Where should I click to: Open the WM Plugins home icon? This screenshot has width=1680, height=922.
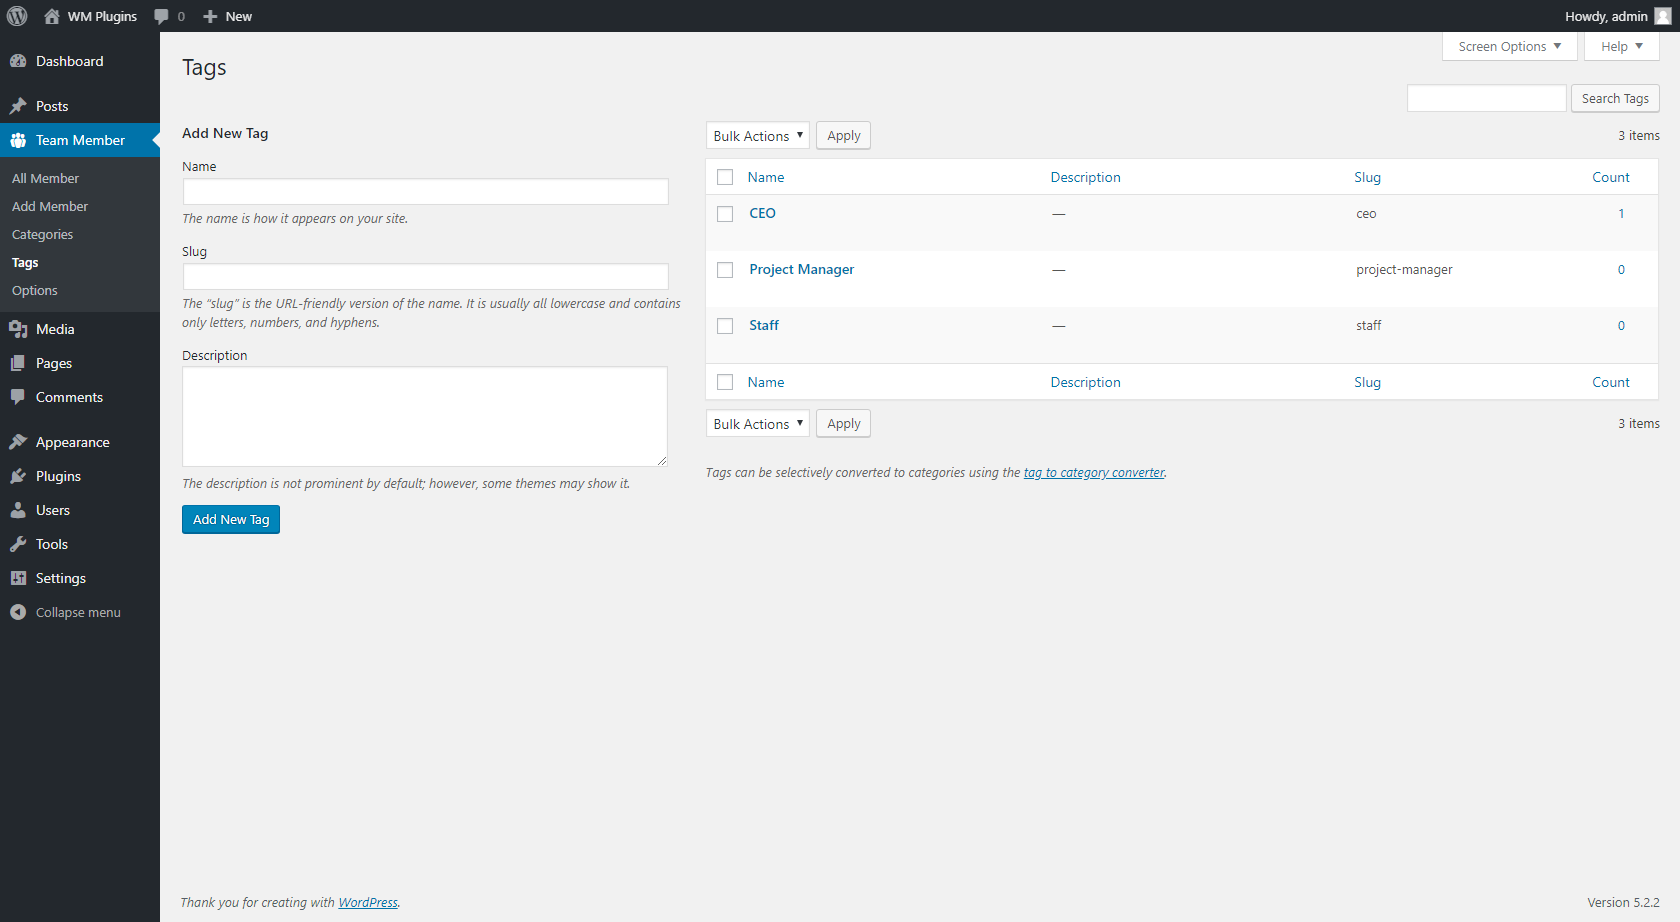click(x=52, y=16)
